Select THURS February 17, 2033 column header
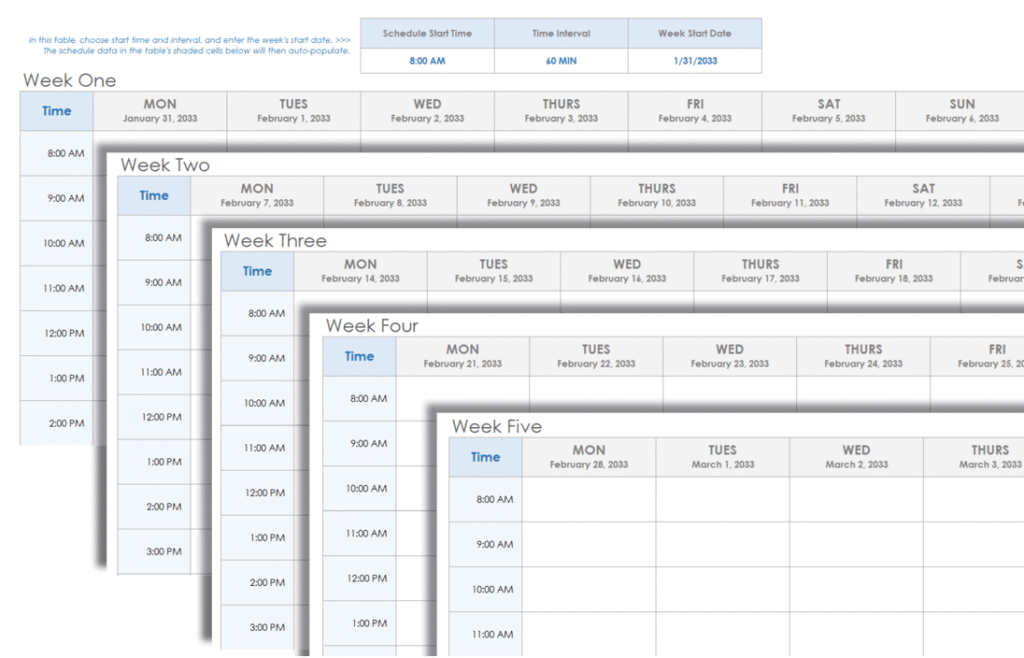The image size is (1024, 658). pyautogui.click(x=760, y=271)
